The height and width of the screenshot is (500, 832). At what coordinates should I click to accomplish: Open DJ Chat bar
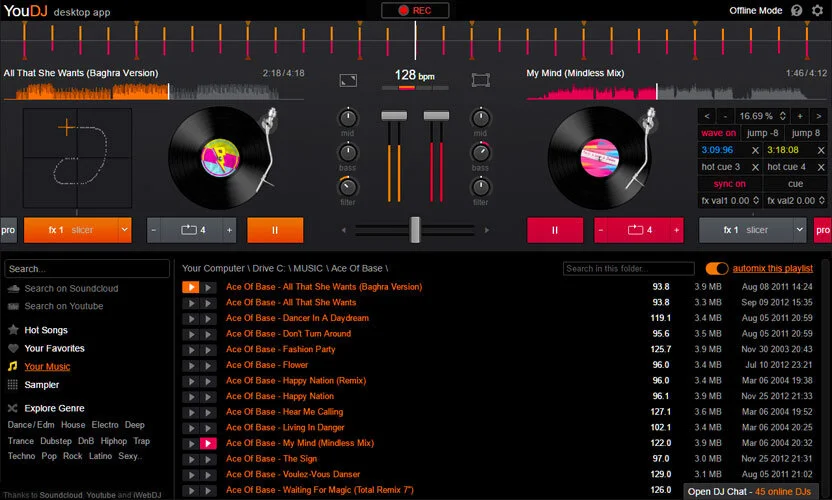click(749, 492)
